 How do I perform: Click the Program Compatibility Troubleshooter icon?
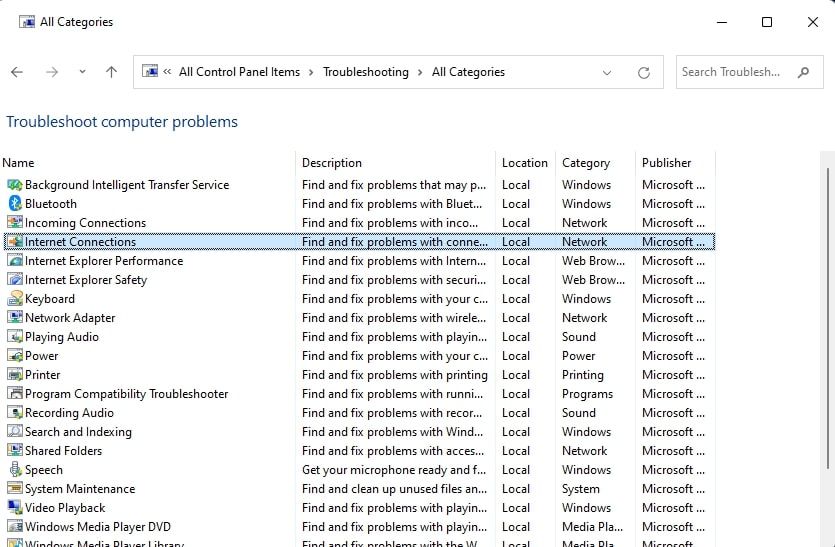click(14, 394)
